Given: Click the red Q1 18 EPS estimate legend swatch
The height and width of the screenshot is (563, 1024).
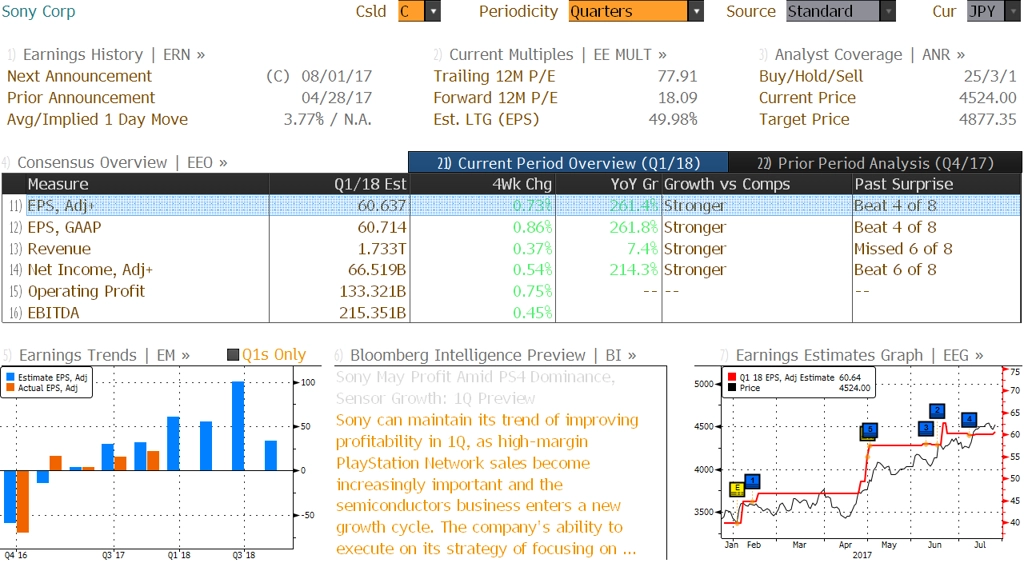Looking at the screenshot, I should coord(731,378).
